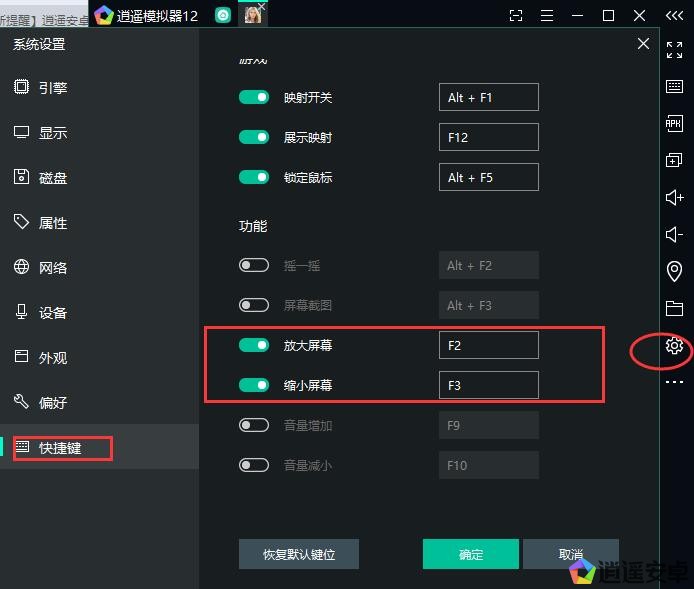
Task: Open the location pin icon
Action: point(674,271)
